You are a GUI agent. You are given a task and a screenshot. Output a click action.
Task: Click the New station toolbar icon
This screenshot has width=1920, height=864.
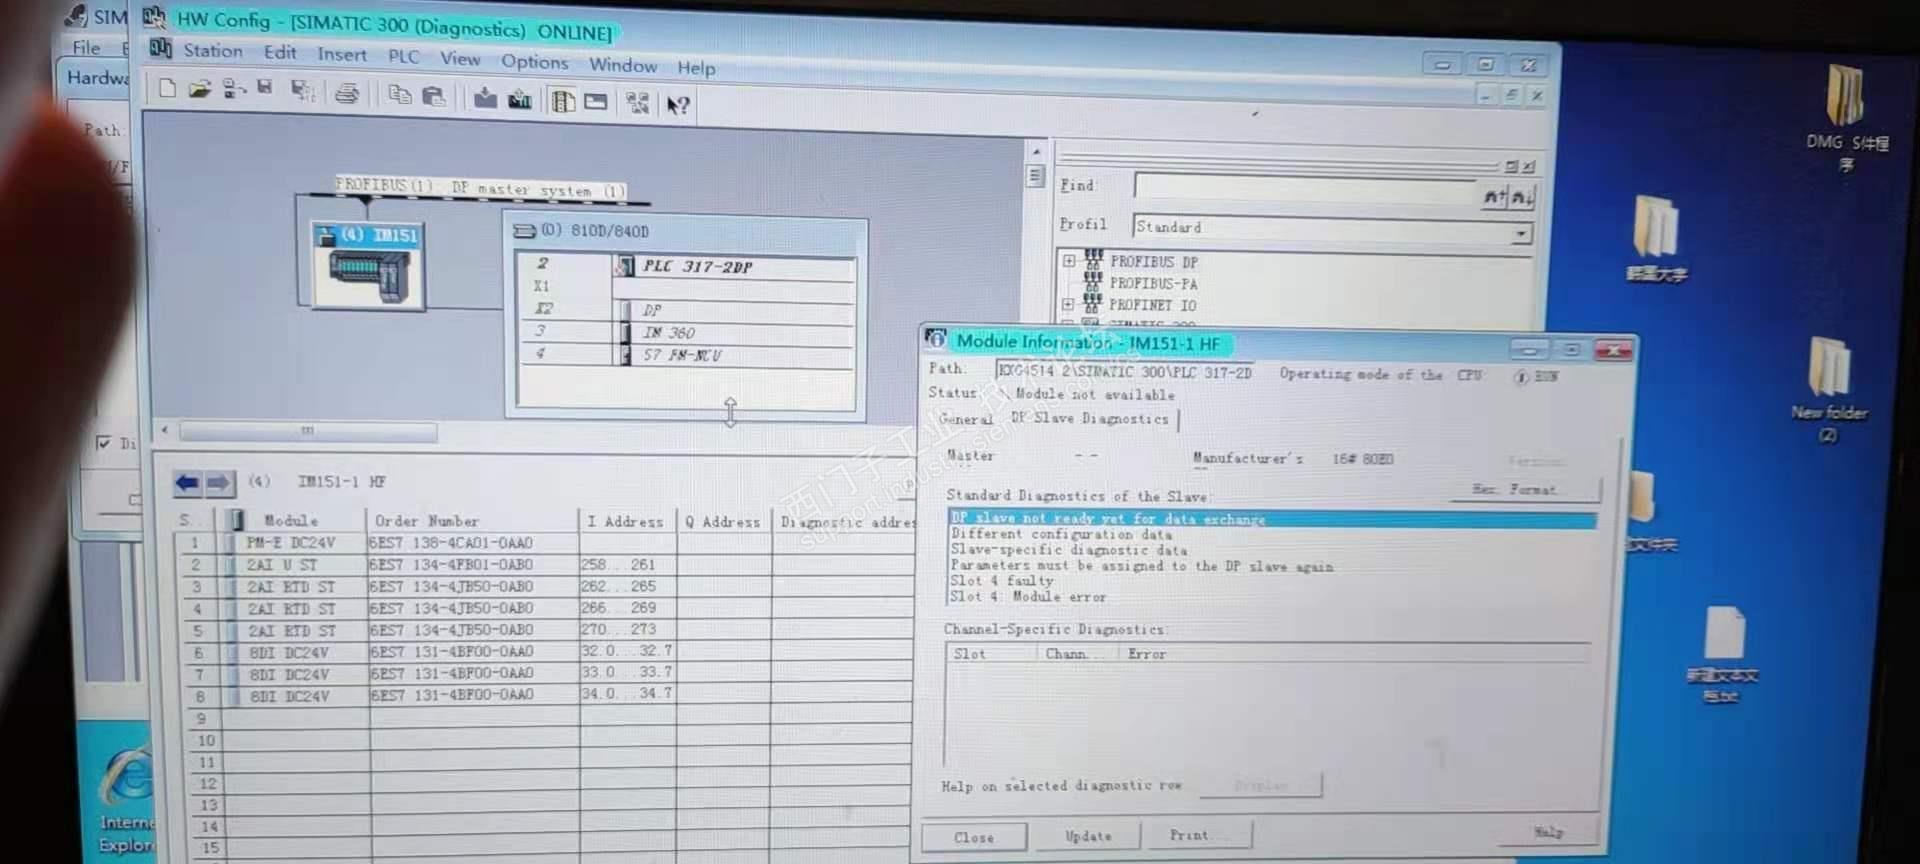click(167, 88)
